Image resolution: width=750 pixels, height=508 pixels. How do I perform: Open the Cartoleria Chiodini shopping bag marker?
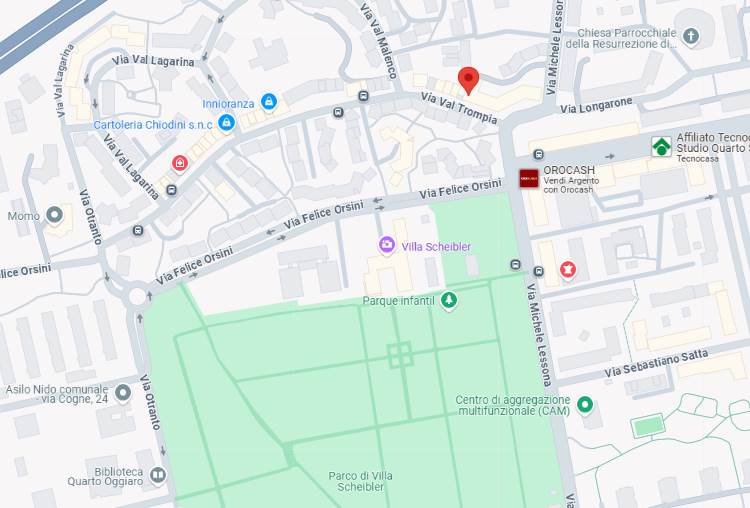click(x=226, y=123)
